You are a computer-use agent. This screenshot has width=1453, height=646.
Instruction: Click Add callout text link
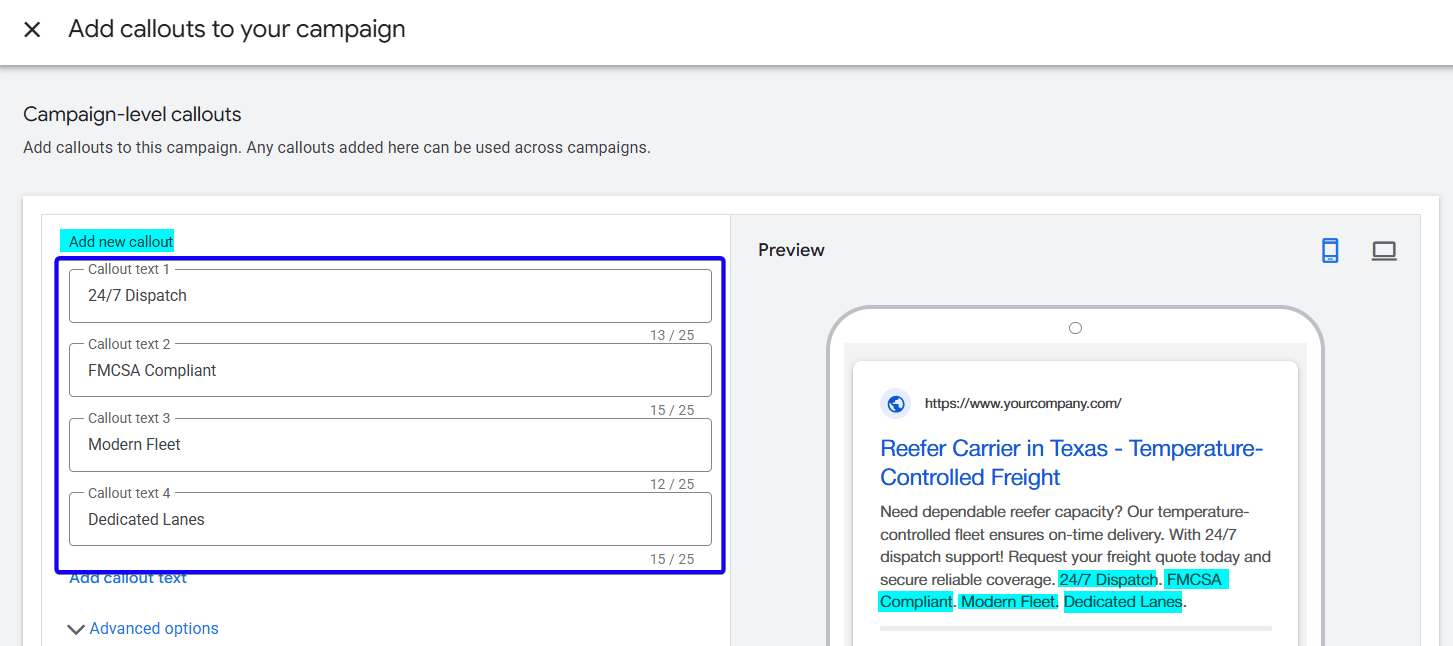coord(128,577)
